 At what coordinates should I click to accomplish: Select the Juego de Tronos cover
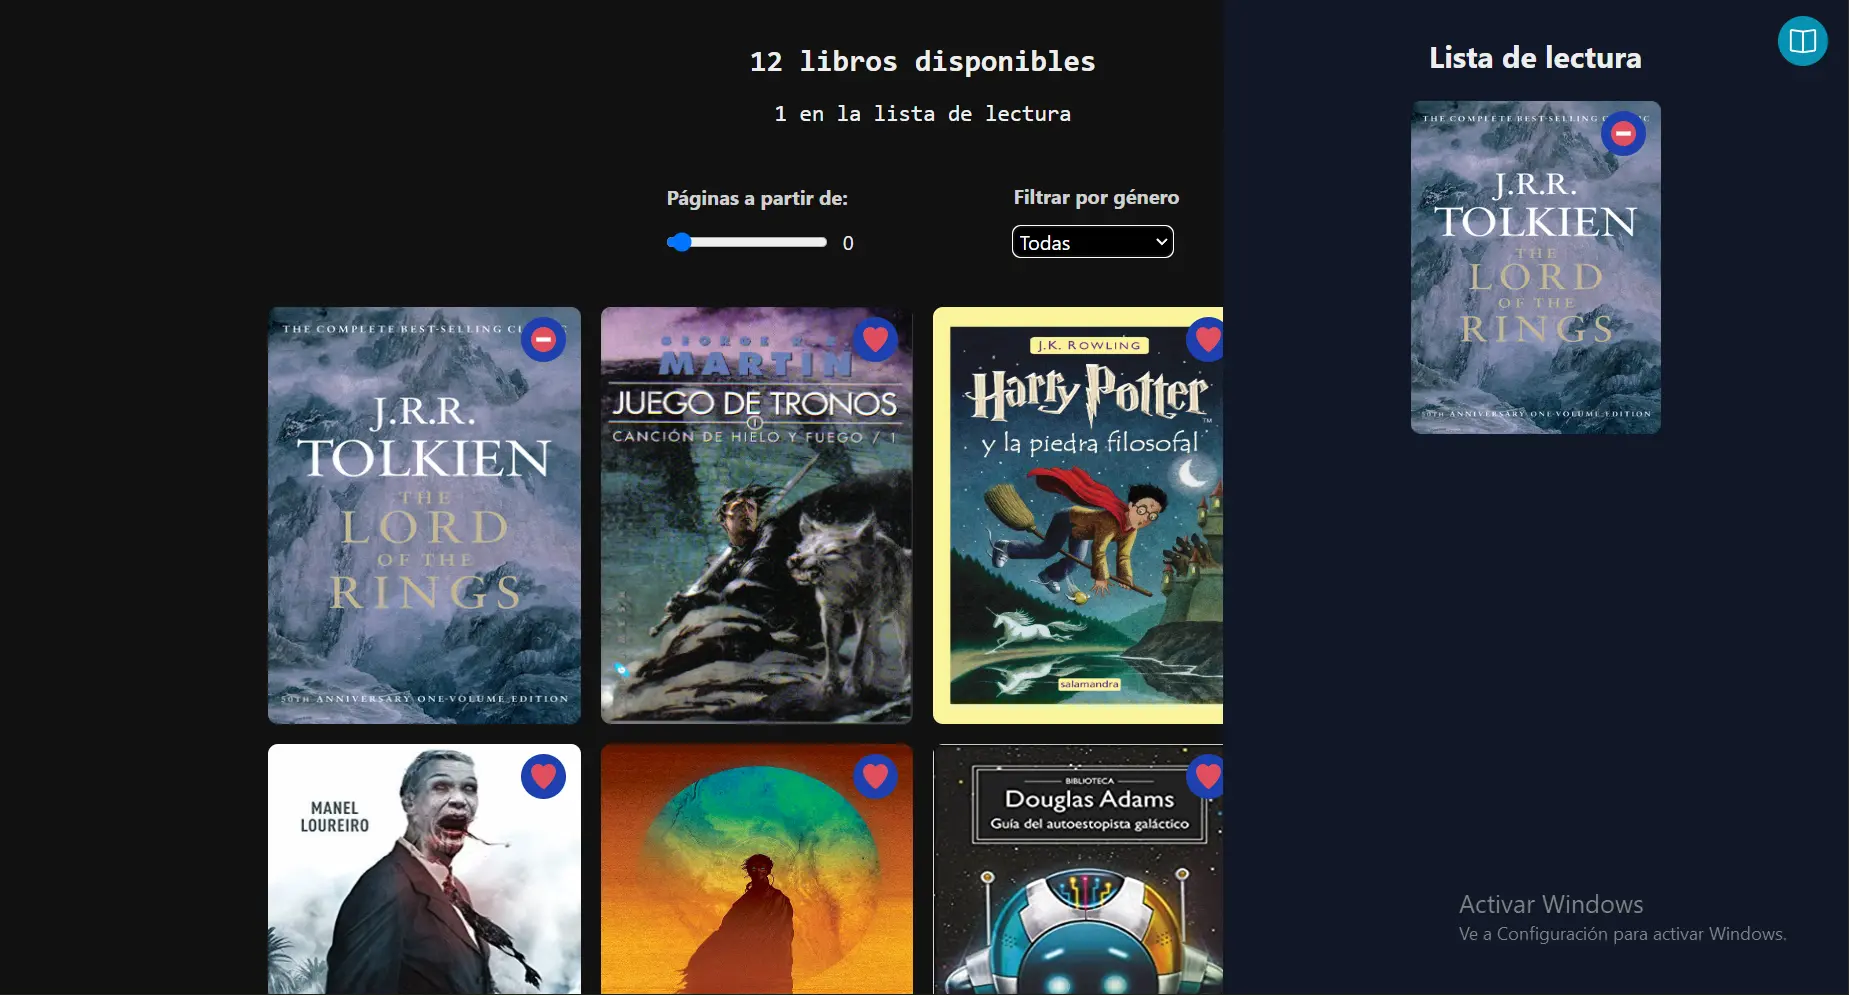coord(756,540)
